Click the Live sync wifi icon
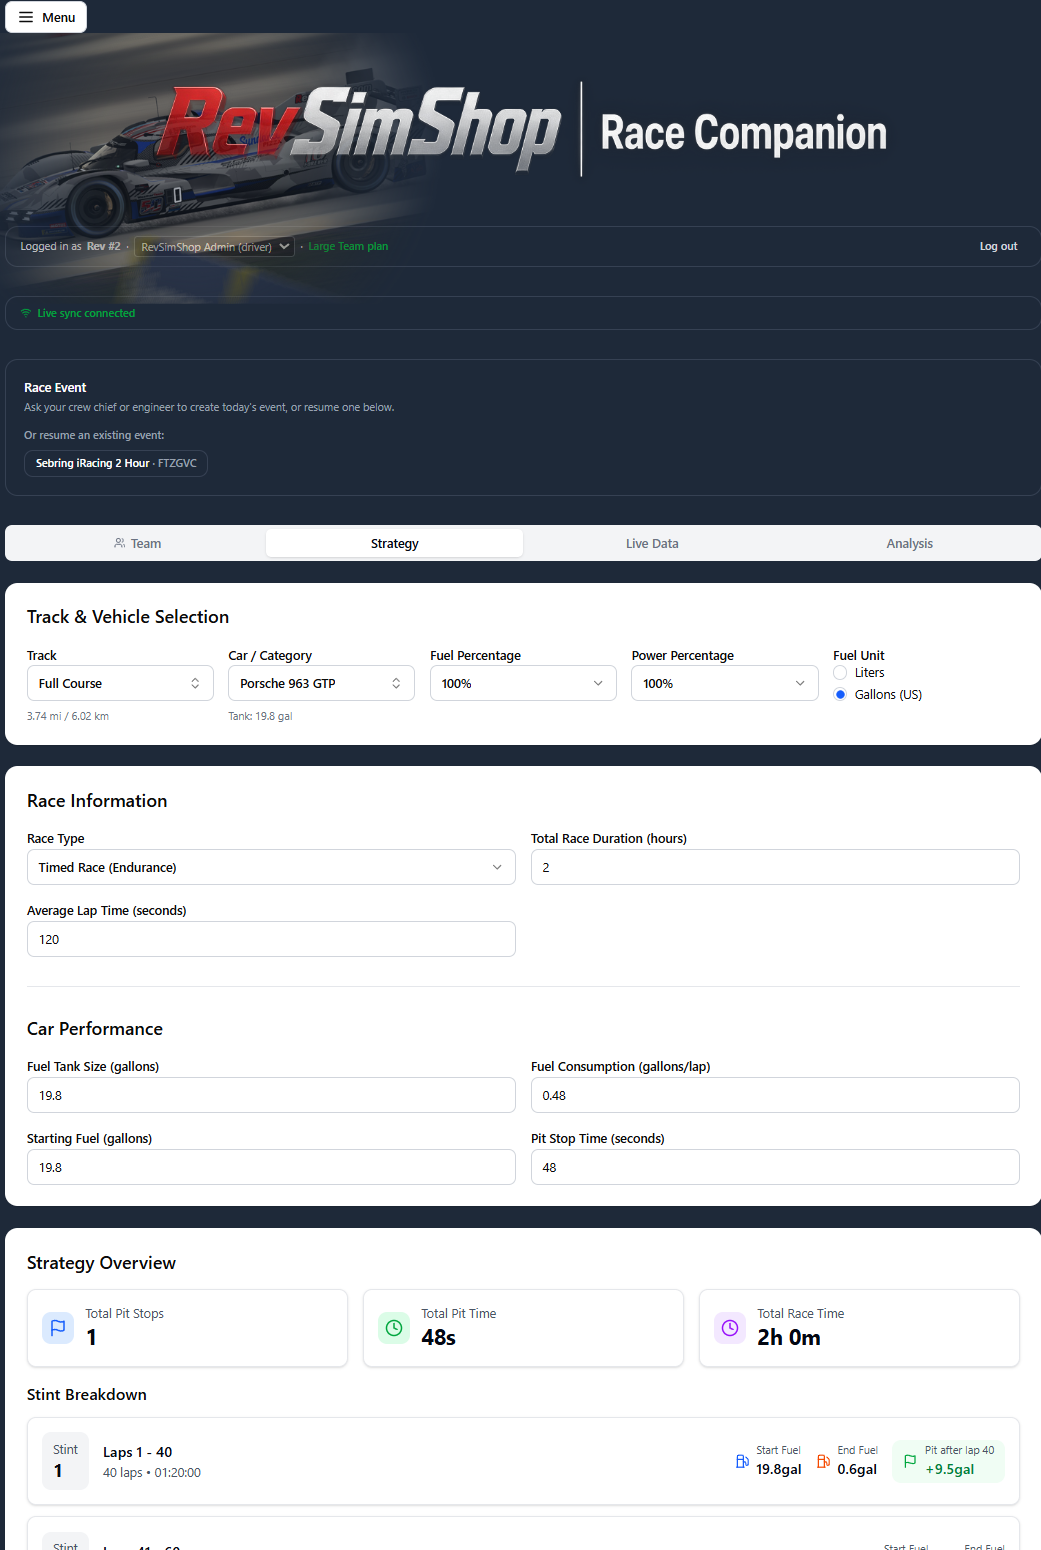The width and height of the screenshot is (1041, 1550). coord(26,313)
